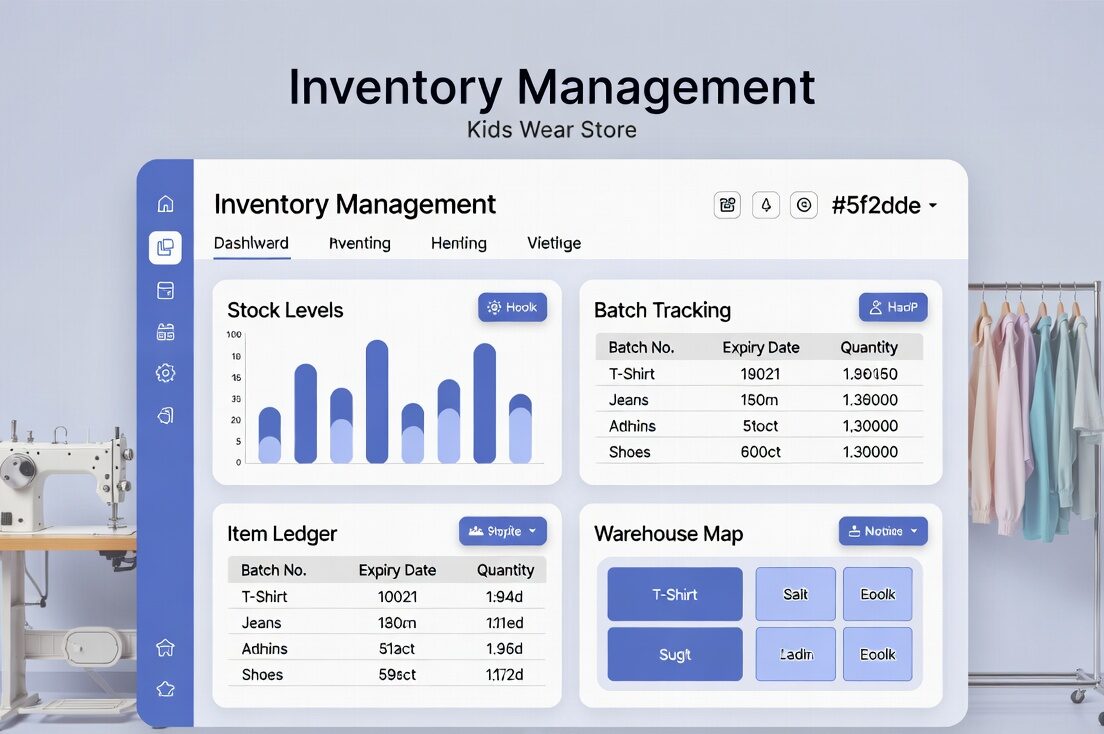1104x734 pixels.
Task: Click the calendar grid icon in sidebar
Action: click(166, 332)
